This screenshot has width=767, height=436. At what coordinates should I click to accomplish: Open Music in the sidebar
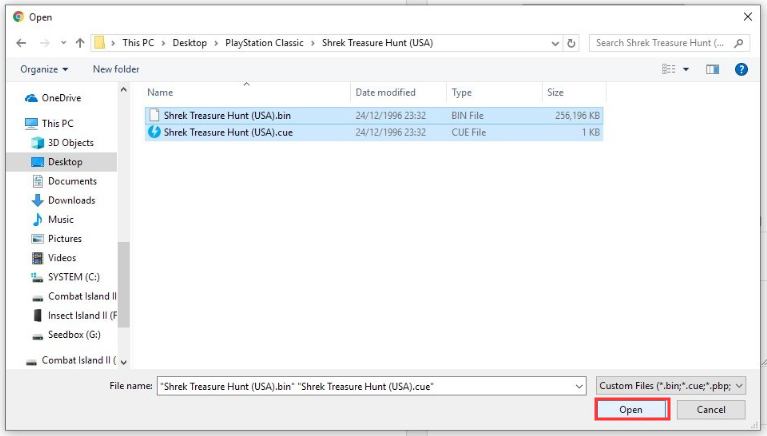(61, 219)
